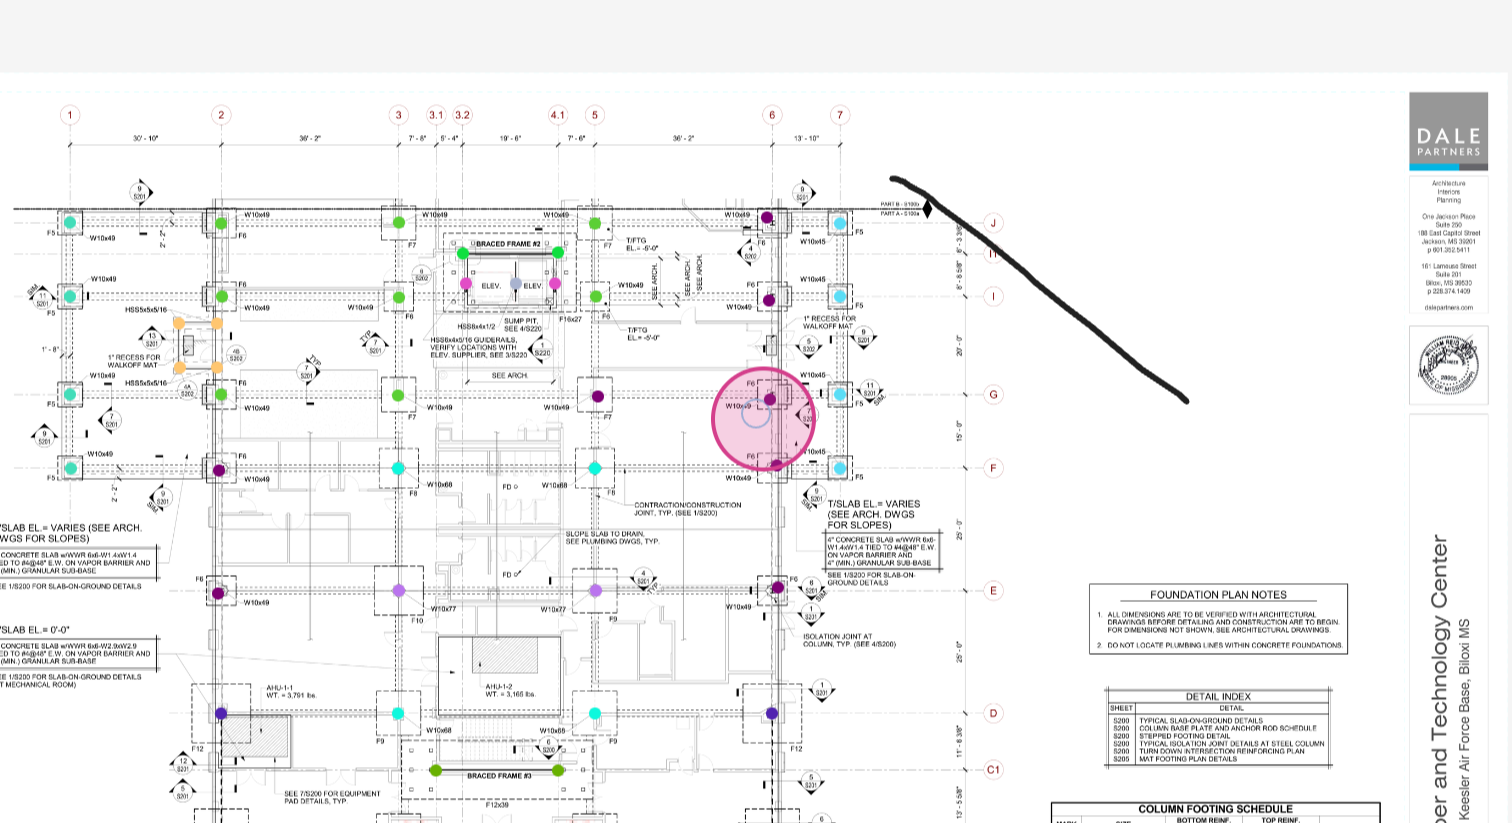Click the BRACED FRAME #2 label

[508, 244]
